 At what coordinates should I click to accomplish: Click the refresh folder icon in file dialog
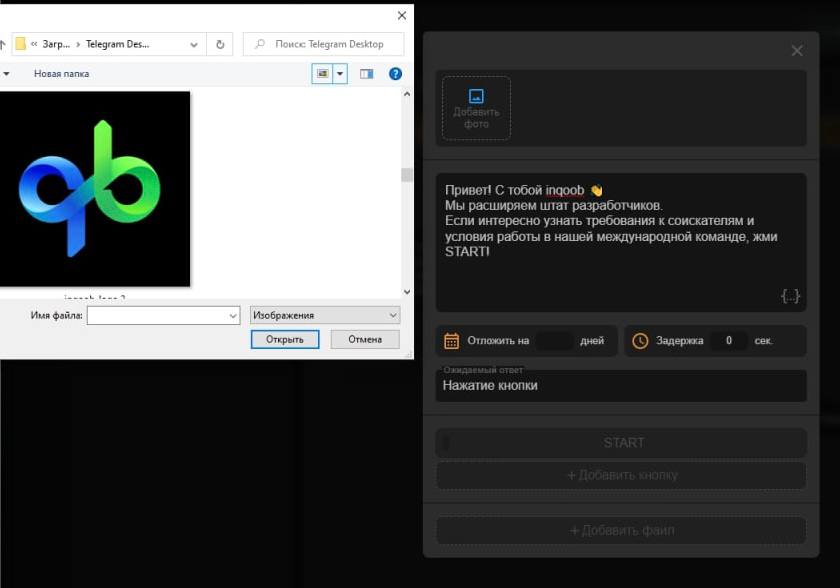(220, 44)
